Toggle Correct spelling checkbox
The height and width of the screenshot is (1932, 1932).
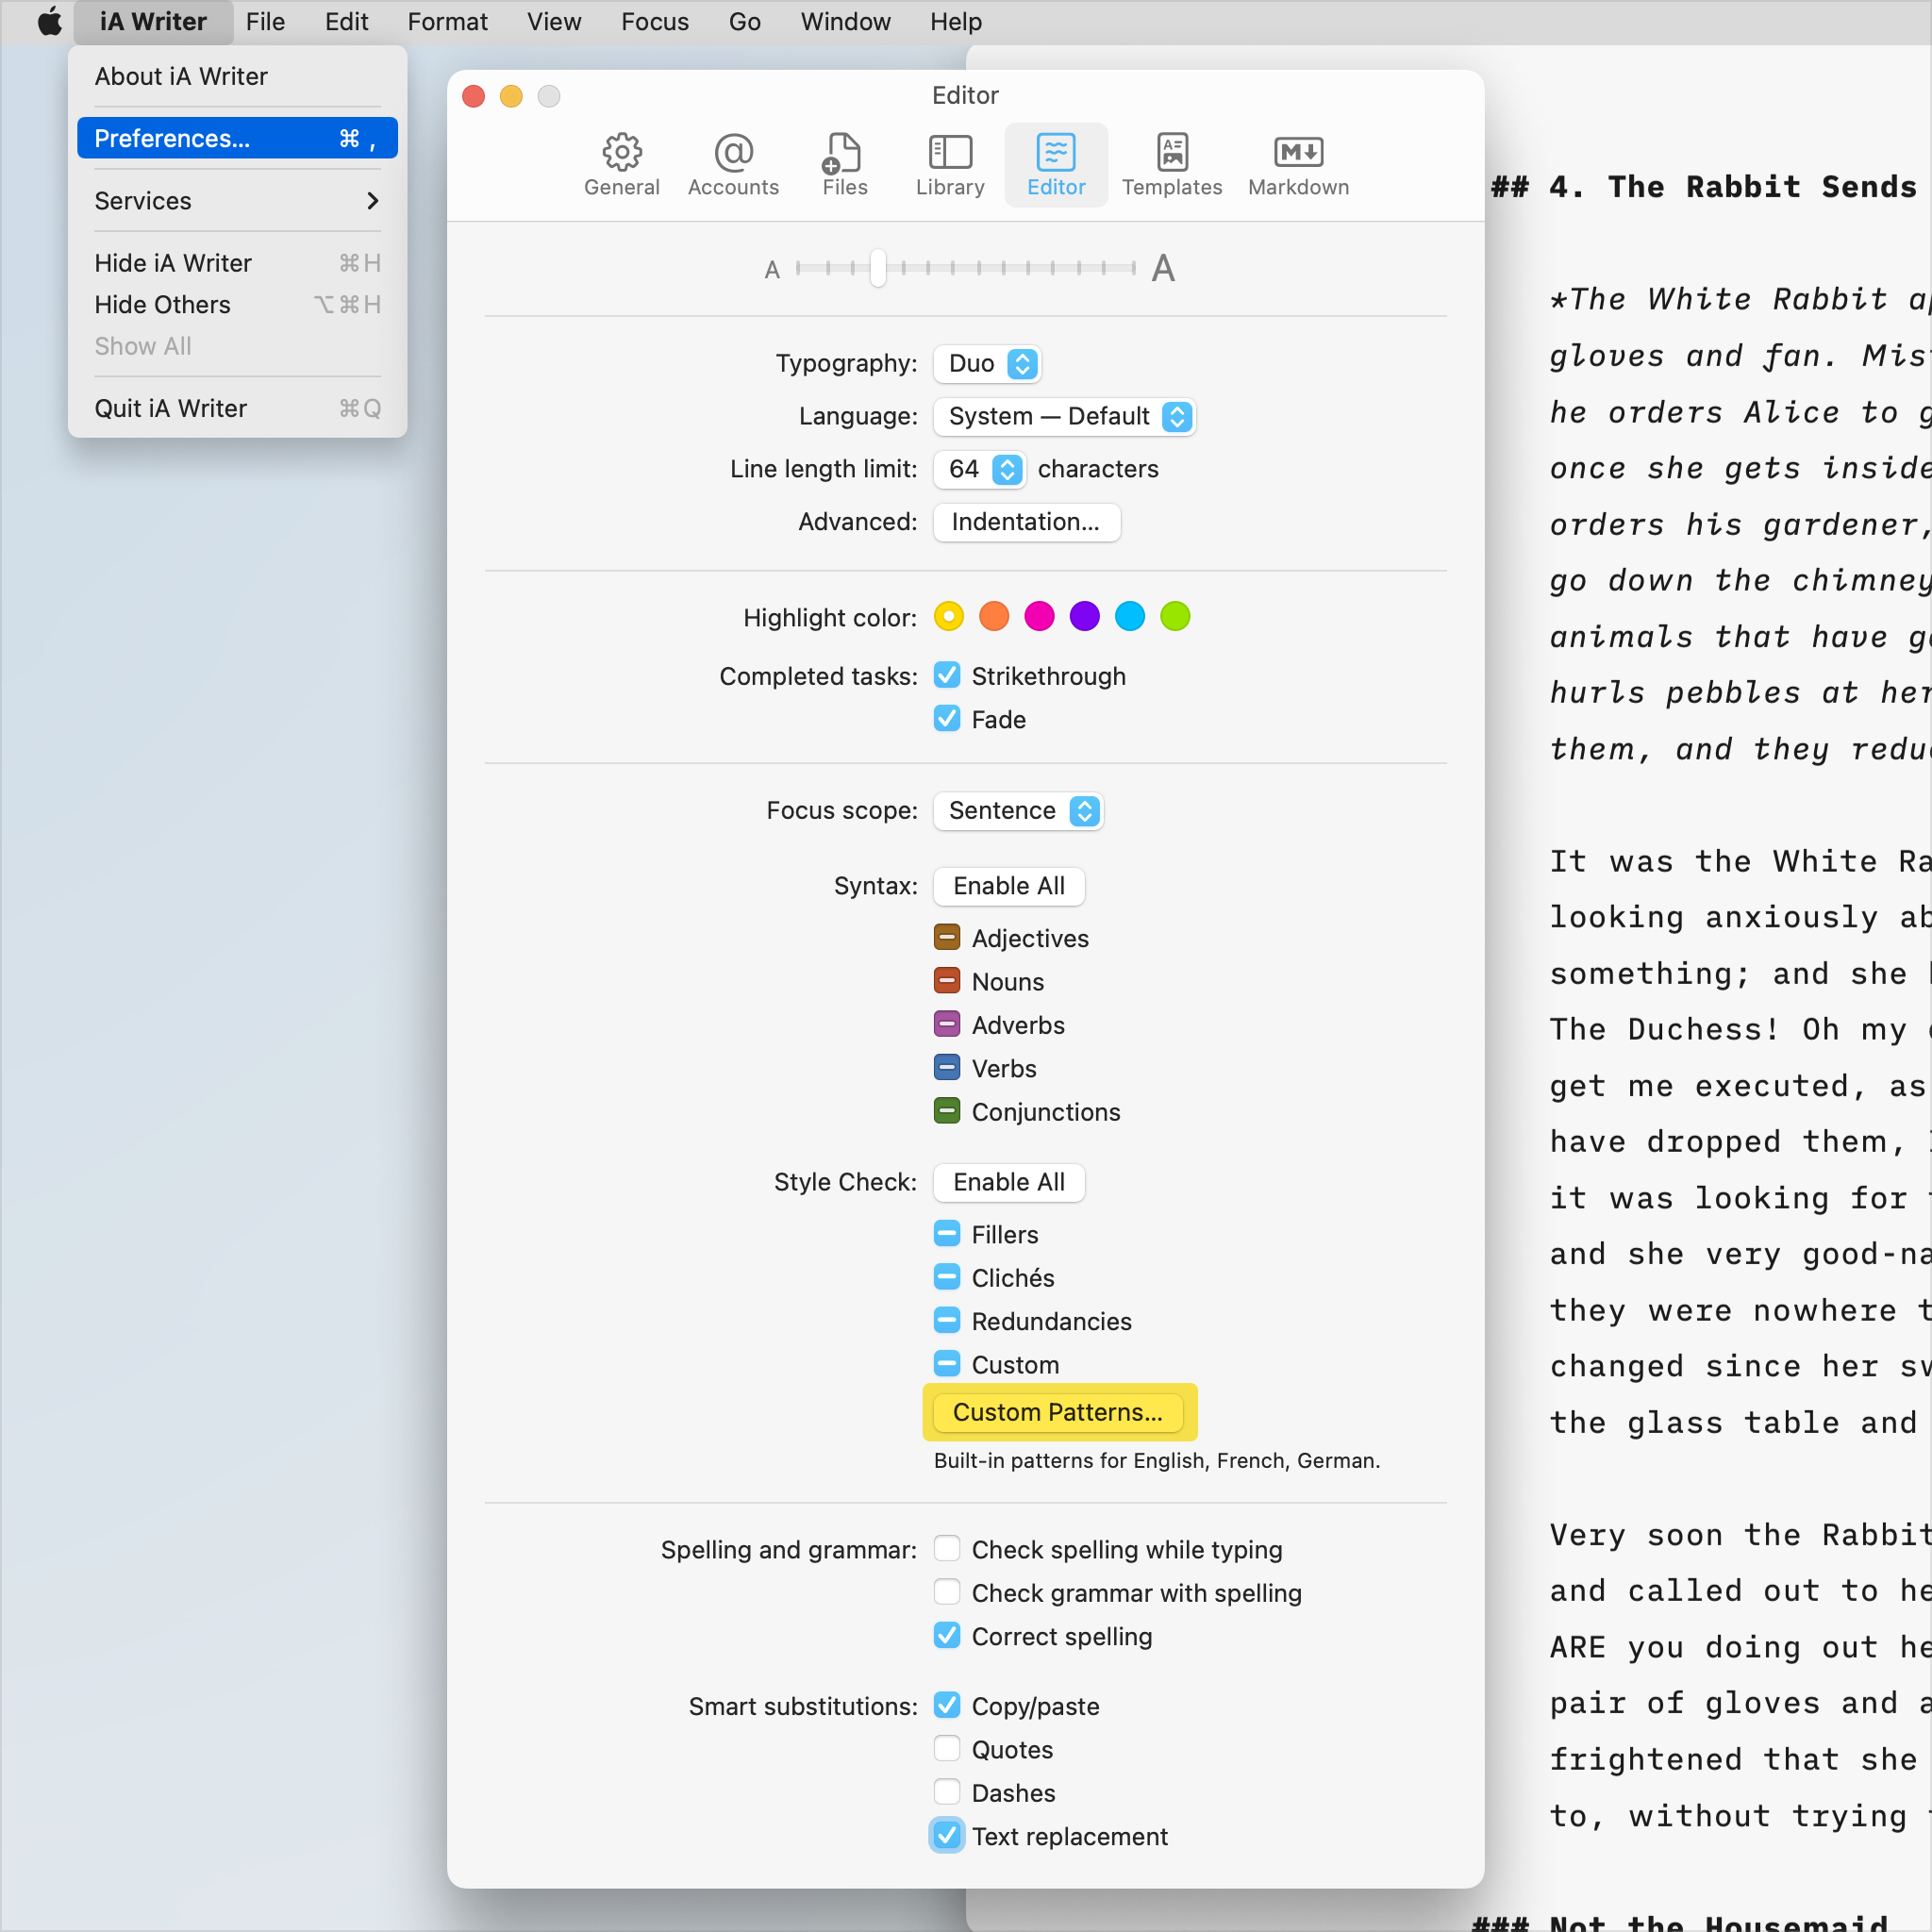point(946,1635)
